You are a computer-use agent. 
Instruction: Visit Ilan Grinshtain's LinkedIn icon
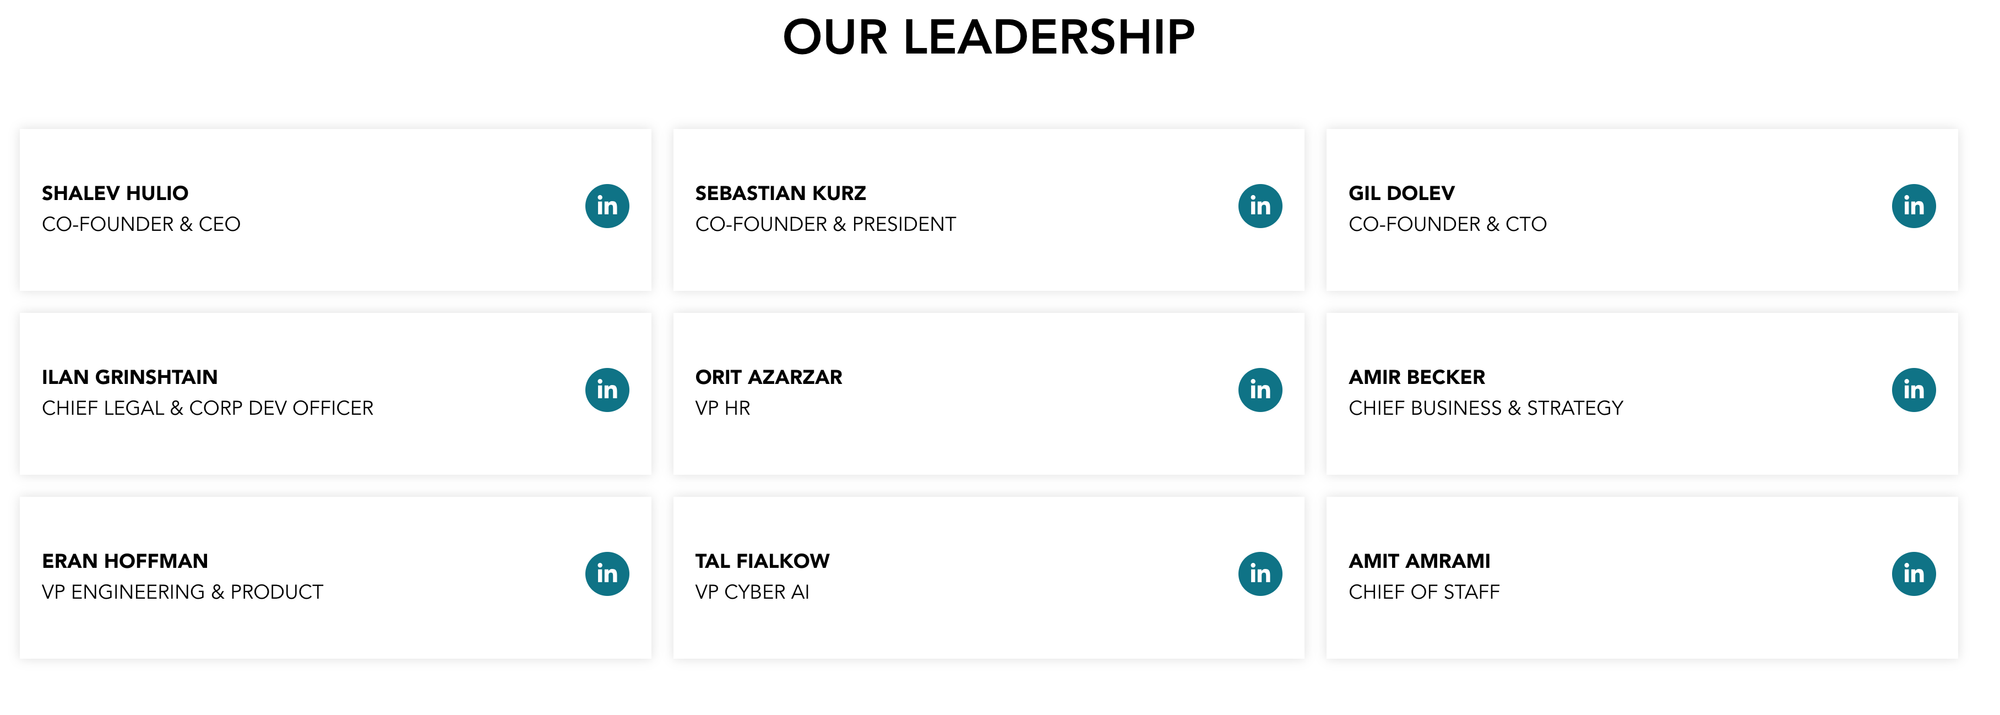click(607, 390)
